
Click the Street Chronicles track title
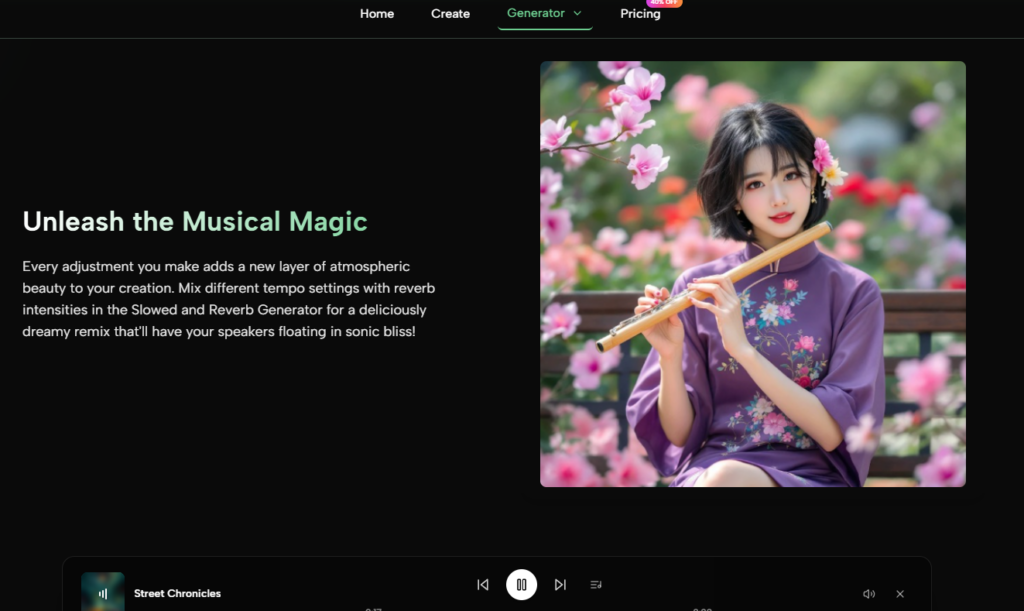[177, 593]
